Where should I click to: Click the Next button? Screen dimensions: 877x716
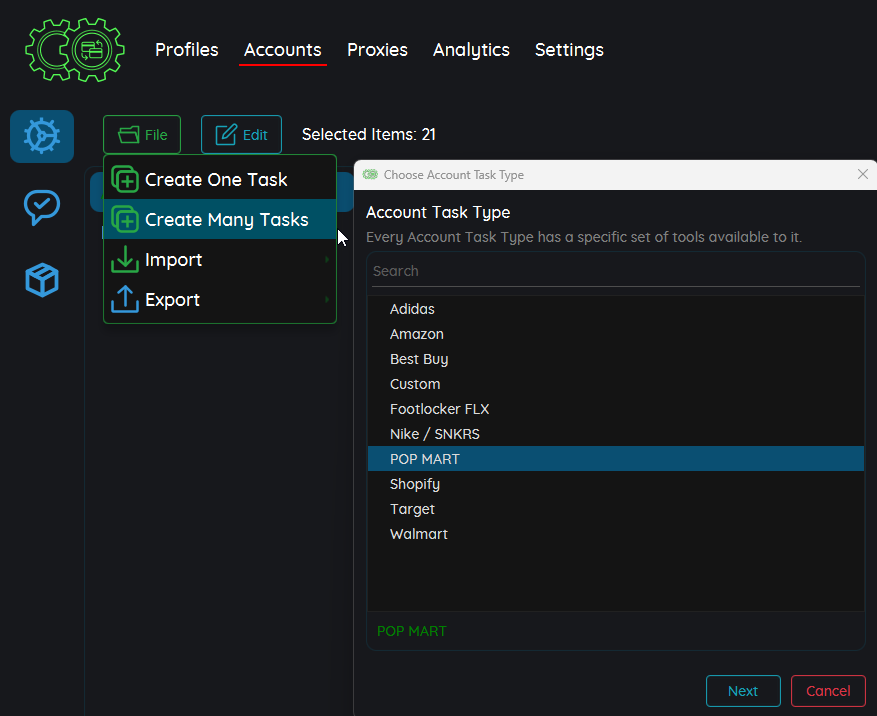(743, 691)
